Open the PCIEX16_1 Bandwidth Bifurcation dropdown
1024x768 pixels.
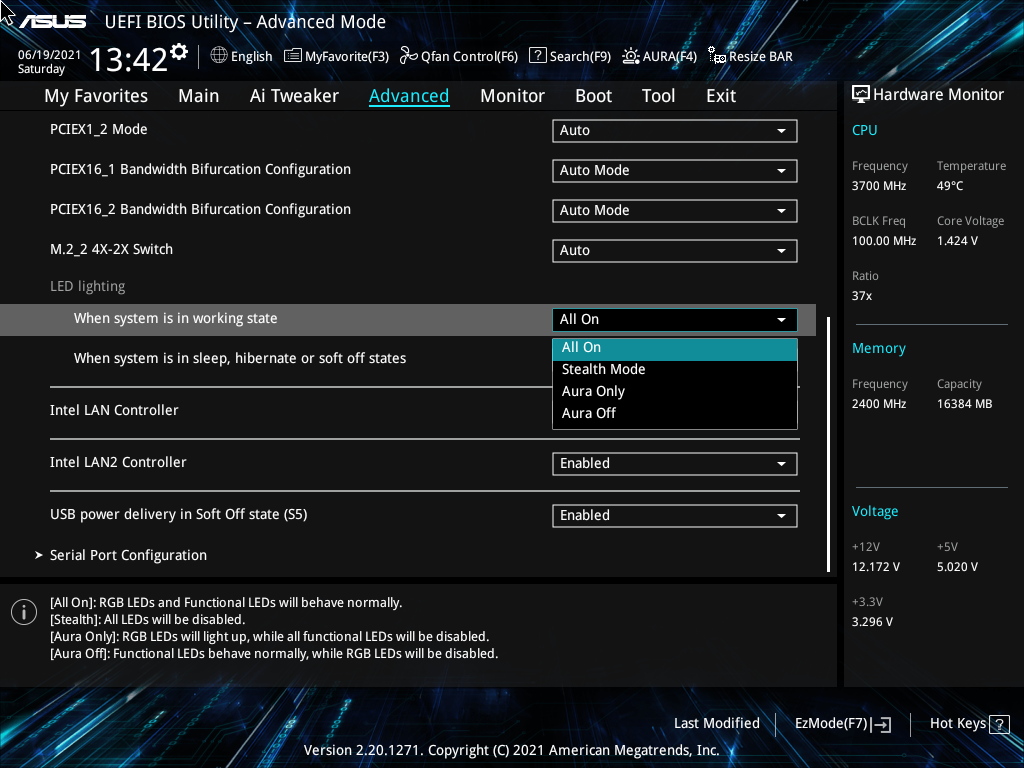(x=674, y=170)
